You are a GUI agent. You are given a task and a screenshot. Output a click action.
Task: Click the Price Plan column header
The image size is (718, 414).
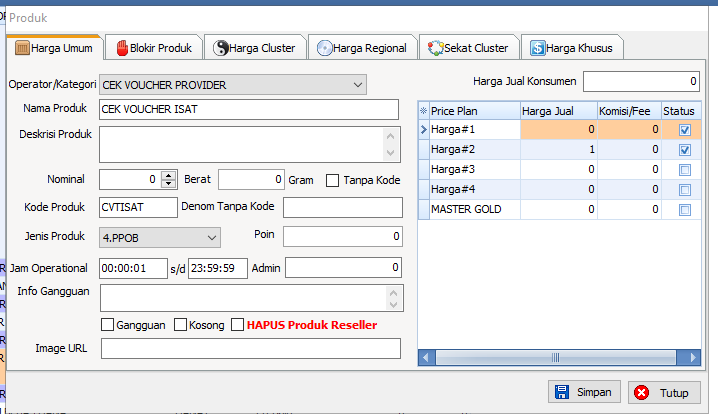tap(474, 111)
